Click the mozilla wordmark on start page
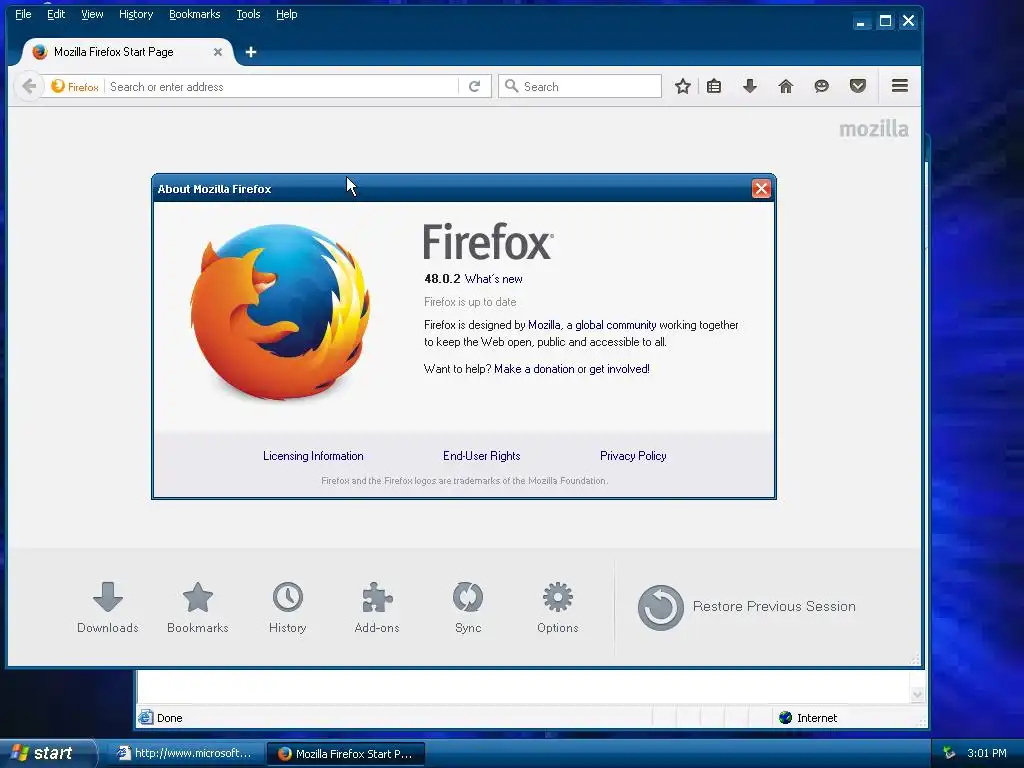Screen dimensions: 1024x768 873,129
